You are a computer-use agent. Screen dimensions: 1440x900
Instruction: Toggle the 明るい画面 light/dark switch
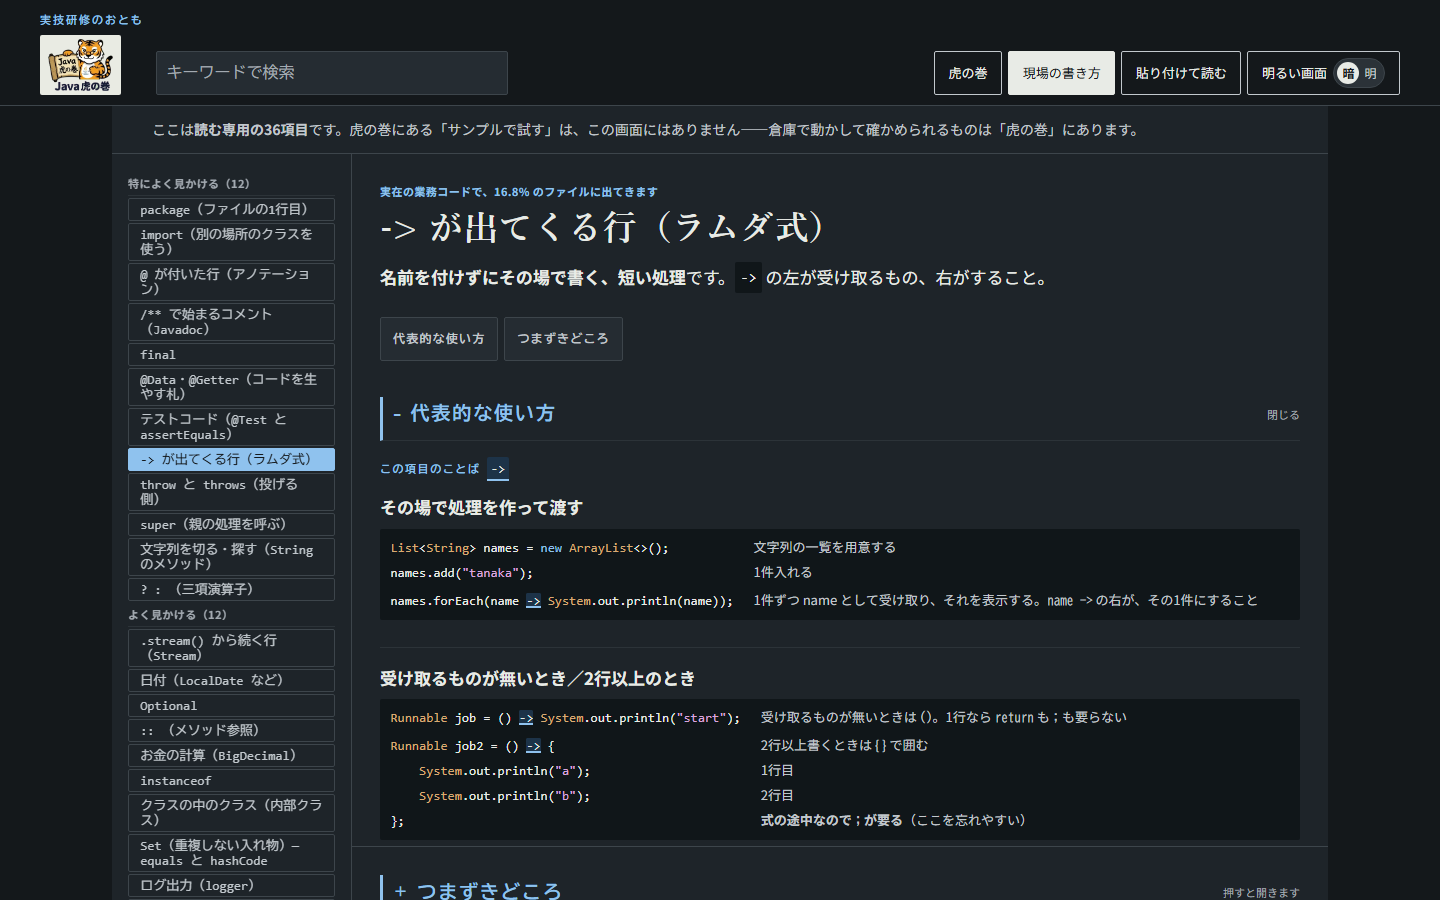[1323, 73]
